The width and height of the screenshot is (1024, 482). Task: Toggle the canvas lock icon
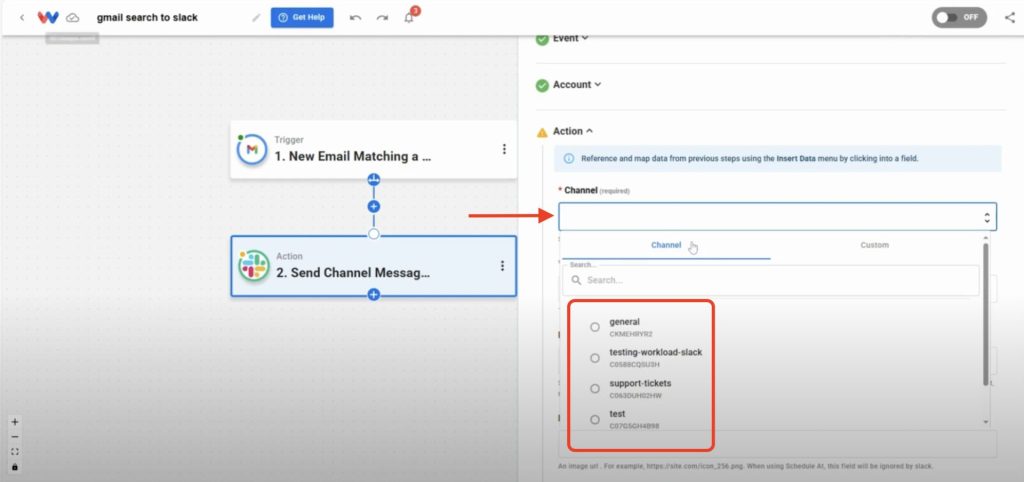point(15,467)
